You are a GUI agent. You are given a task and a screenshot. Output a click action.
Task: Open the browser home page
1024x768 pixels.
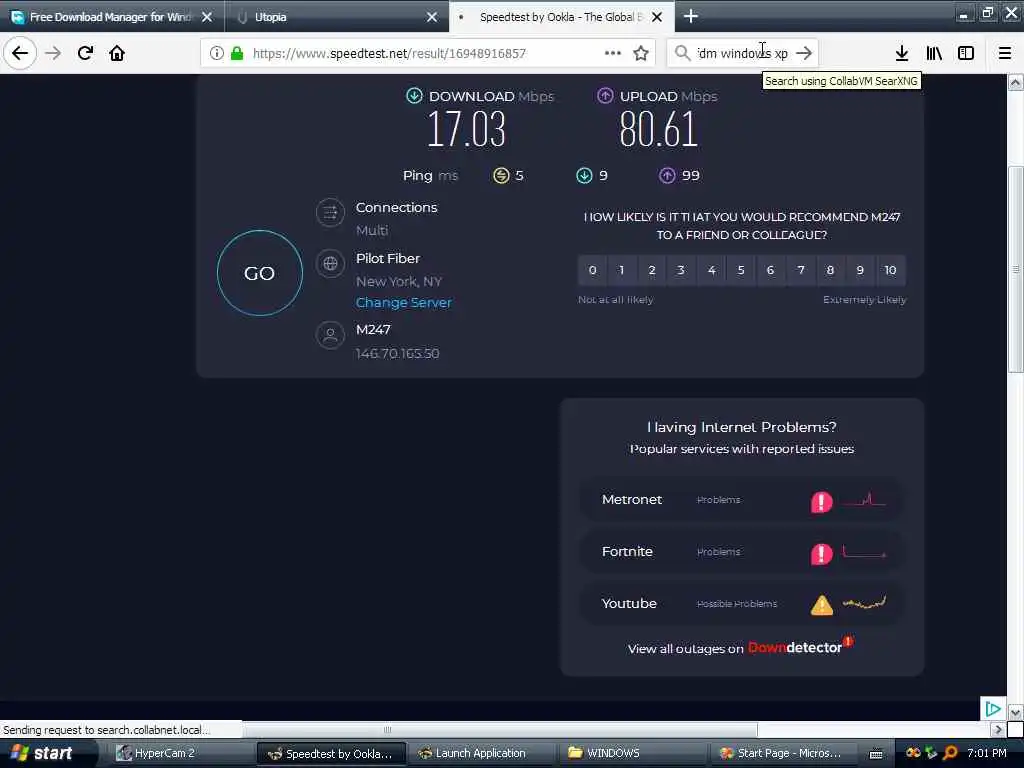point(117,53)
